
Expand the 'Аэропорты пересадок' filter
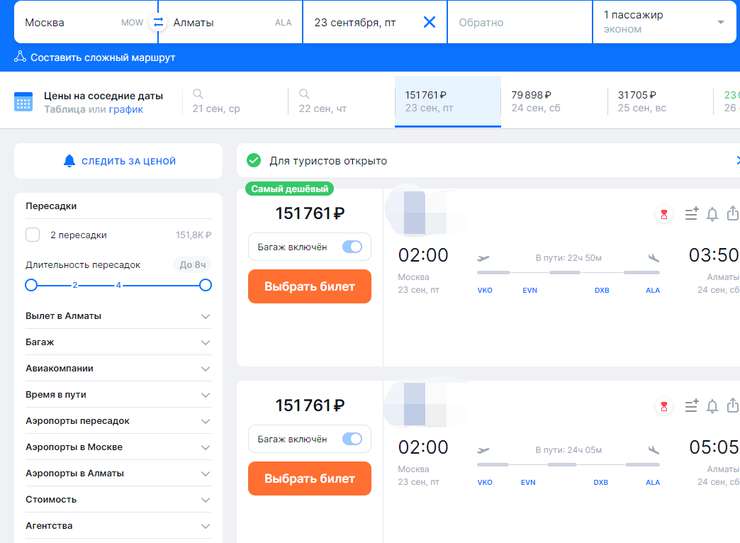pos(118,421)
